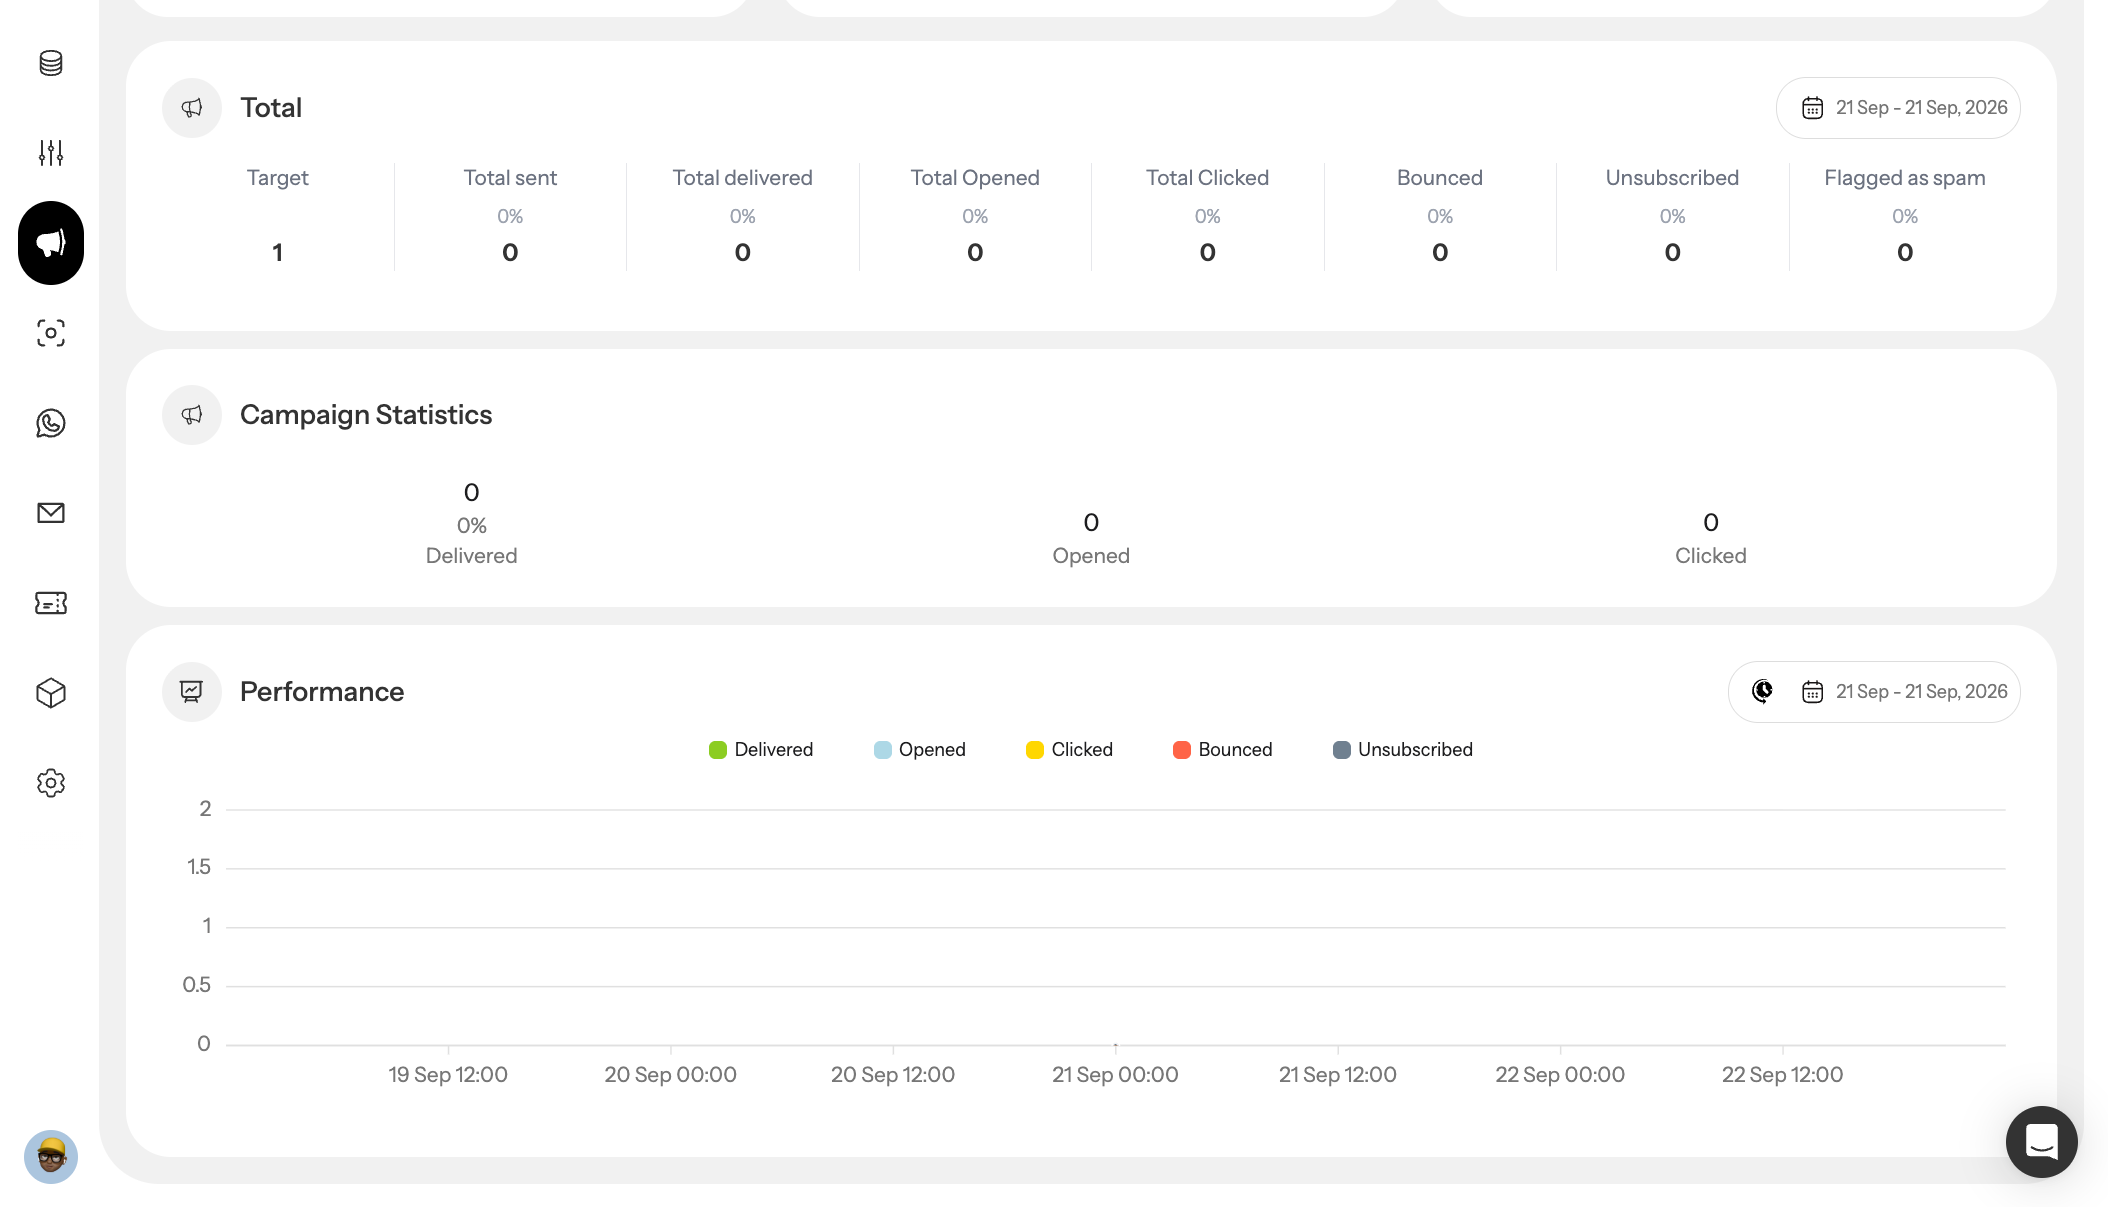Open the email envelope sidebar icon
The height and width of the screenshot is (1207, 2108).
tap(51, 513)
